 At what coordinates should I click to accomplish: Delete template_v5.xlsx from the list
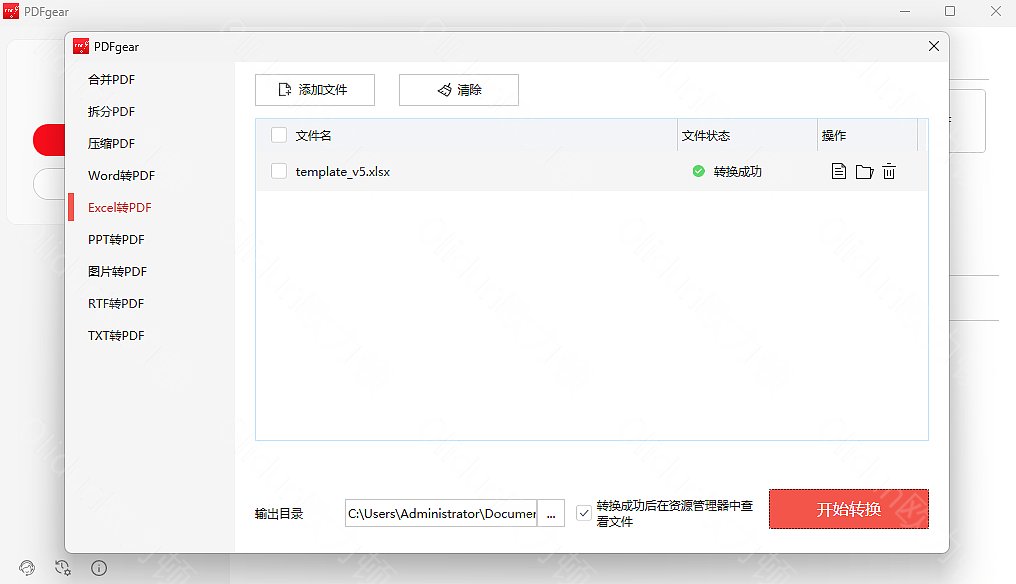pos(889,171)
